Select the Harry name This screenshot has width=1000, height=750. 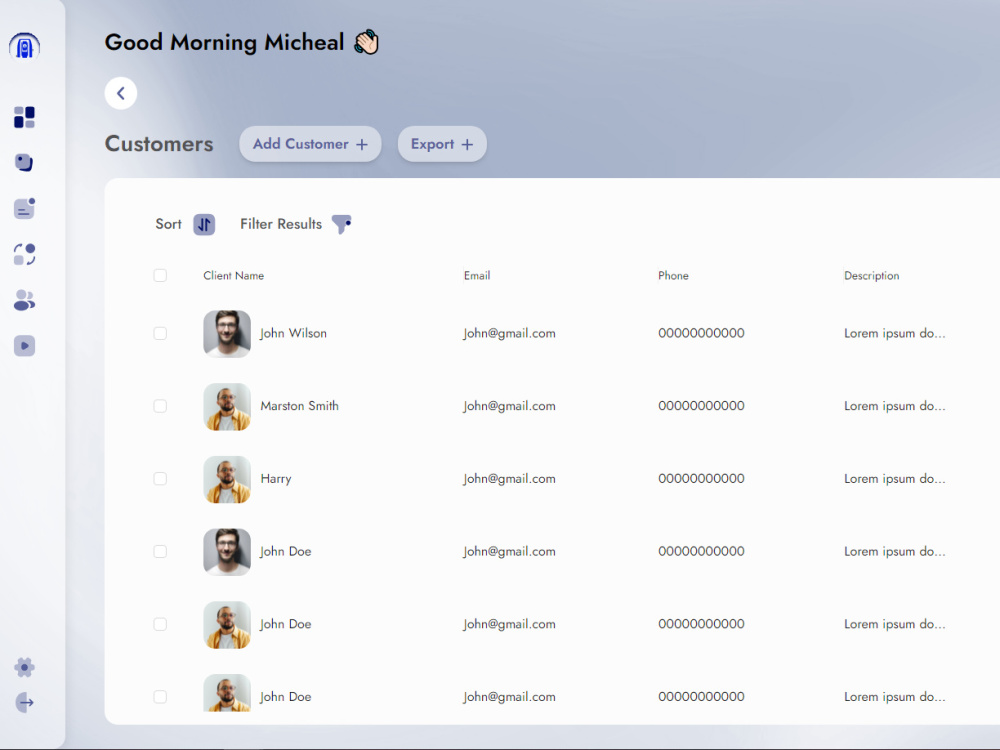tap(276, 479)
